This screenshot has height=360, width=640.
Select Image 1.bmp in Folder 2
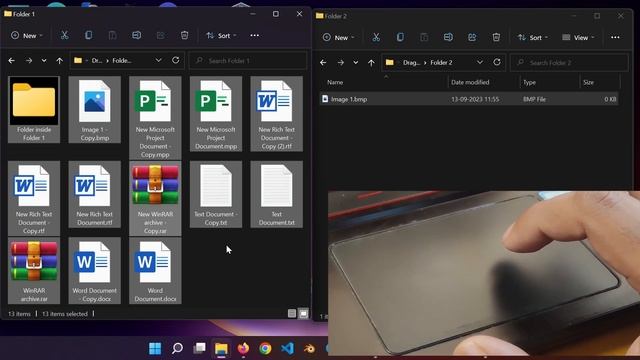tap(469, 99)
